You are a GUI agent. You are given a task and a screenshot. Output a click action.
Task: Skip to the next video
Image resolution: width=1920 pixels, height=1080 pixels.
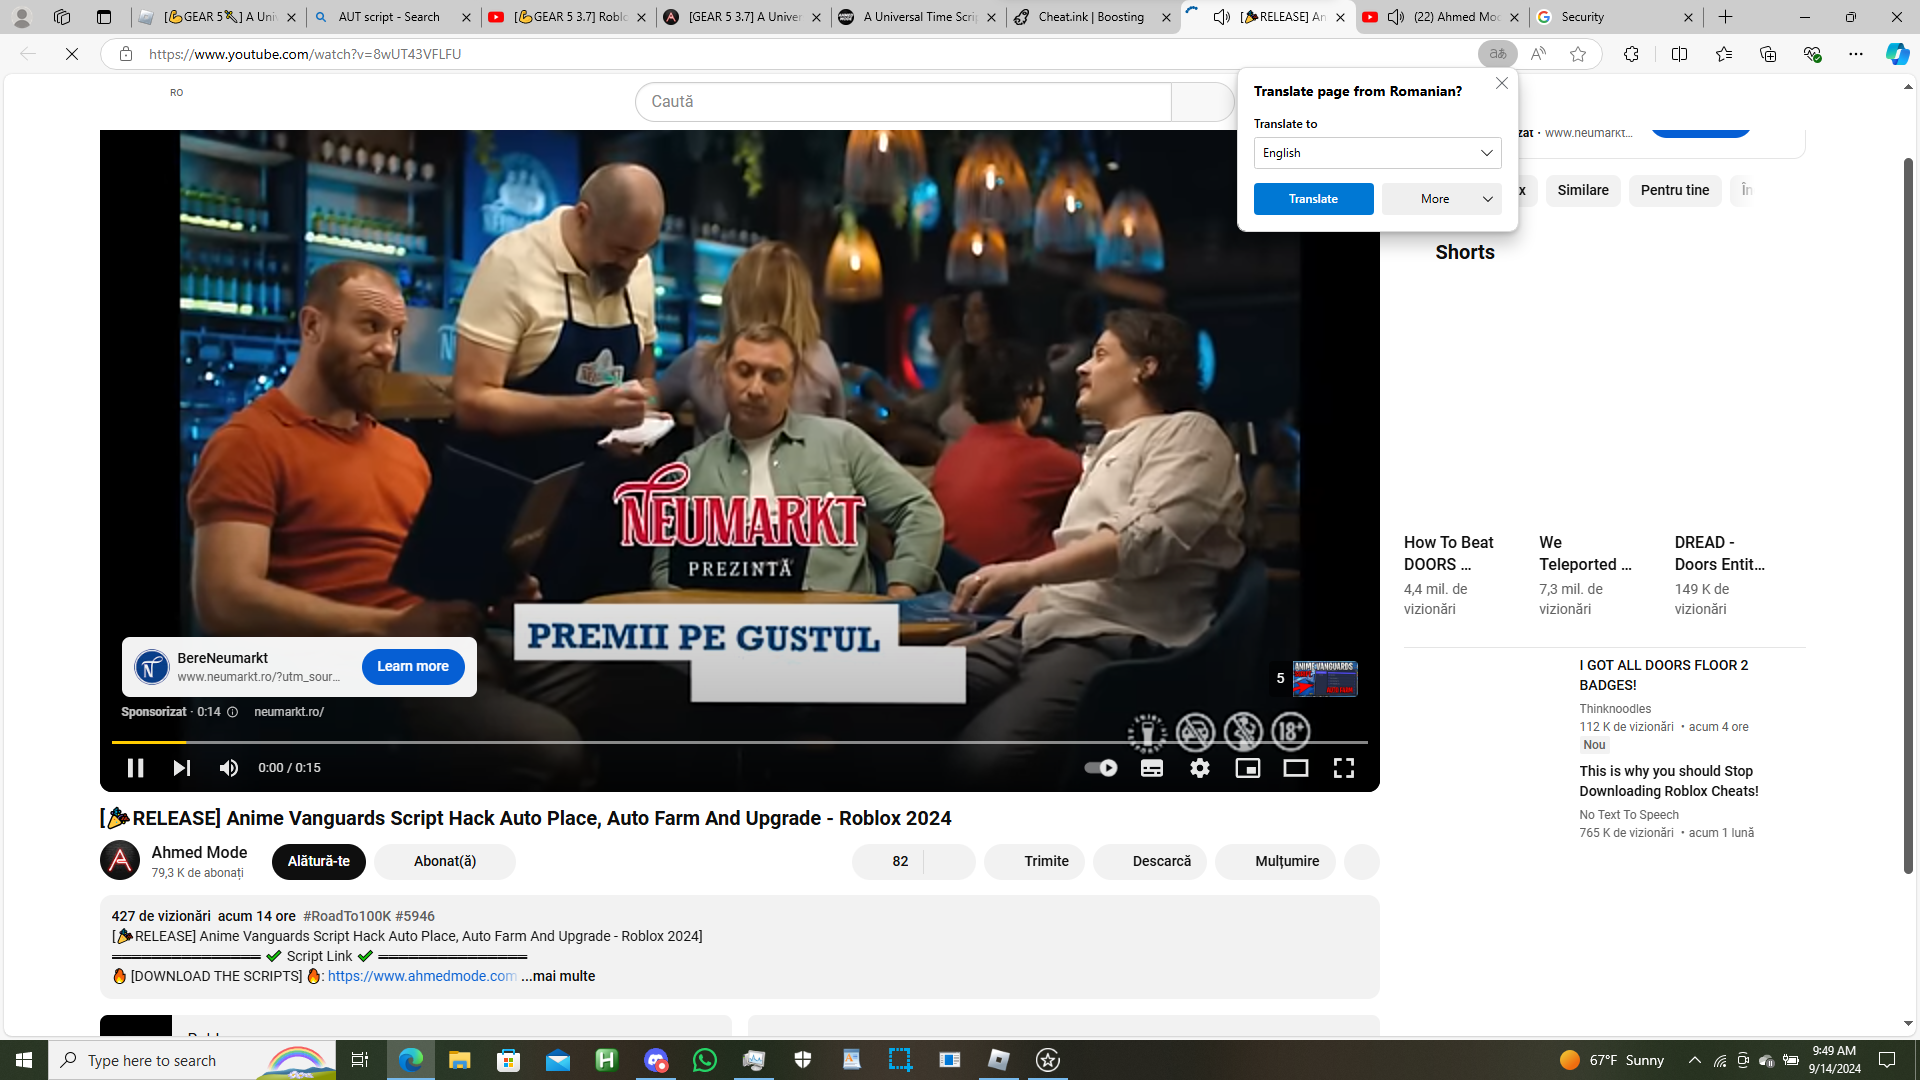tap(181, 768)
